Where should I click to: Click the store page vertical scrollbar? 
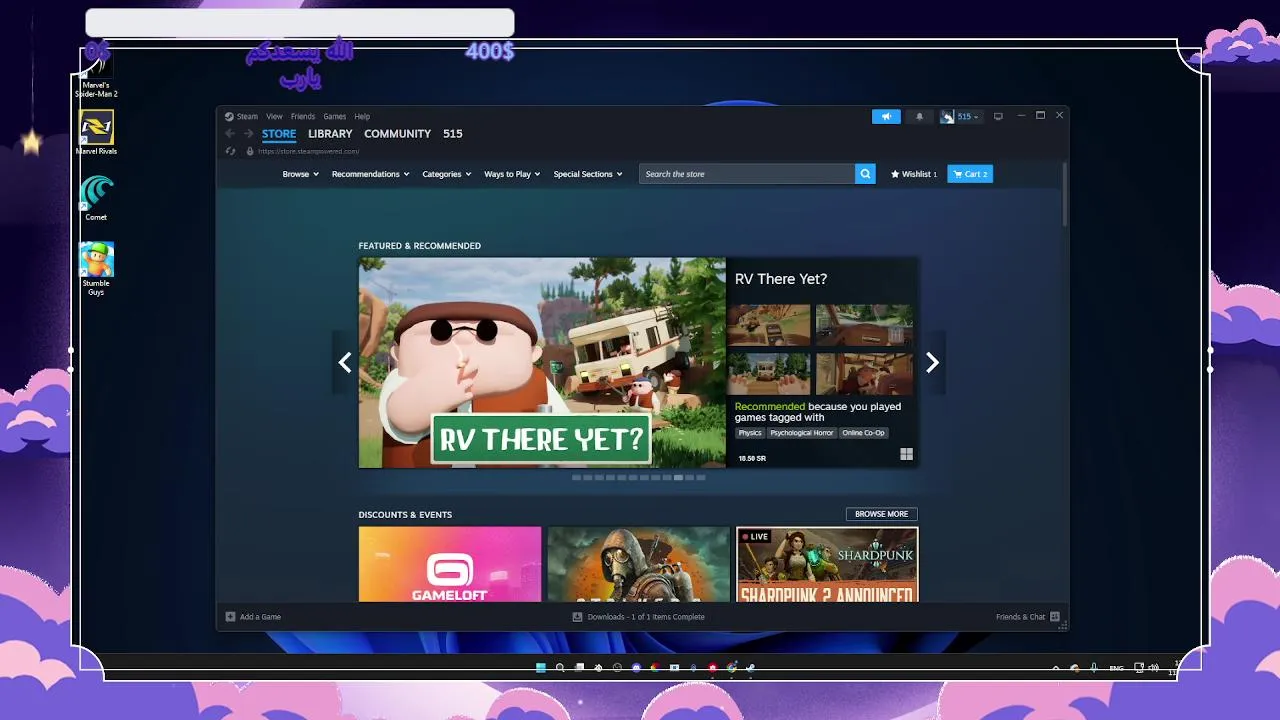(1064, 195)
